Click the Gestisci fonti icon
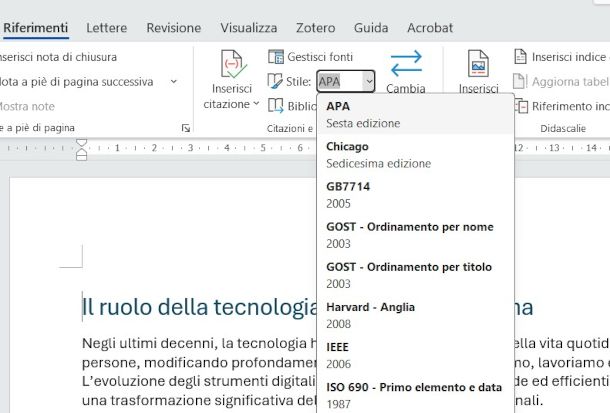This screenshot has width=610, height=413. (276, 57)
